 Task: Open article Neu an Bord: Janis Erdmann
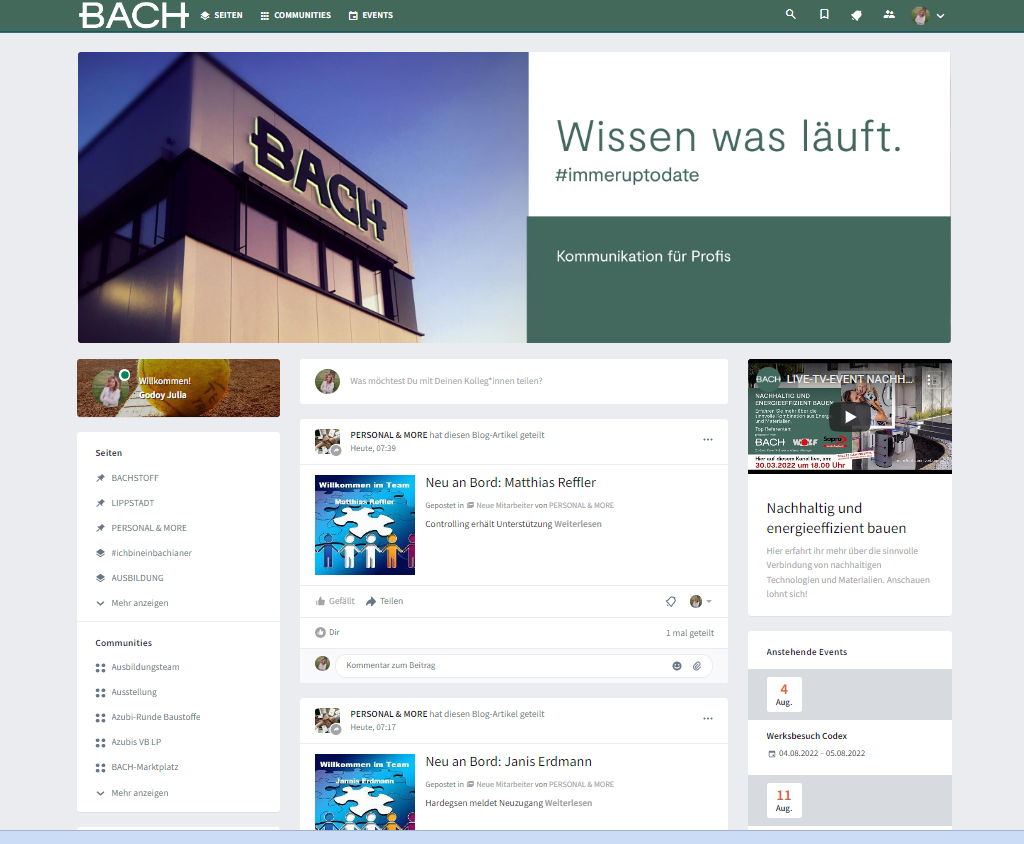(x=509, y=762)
